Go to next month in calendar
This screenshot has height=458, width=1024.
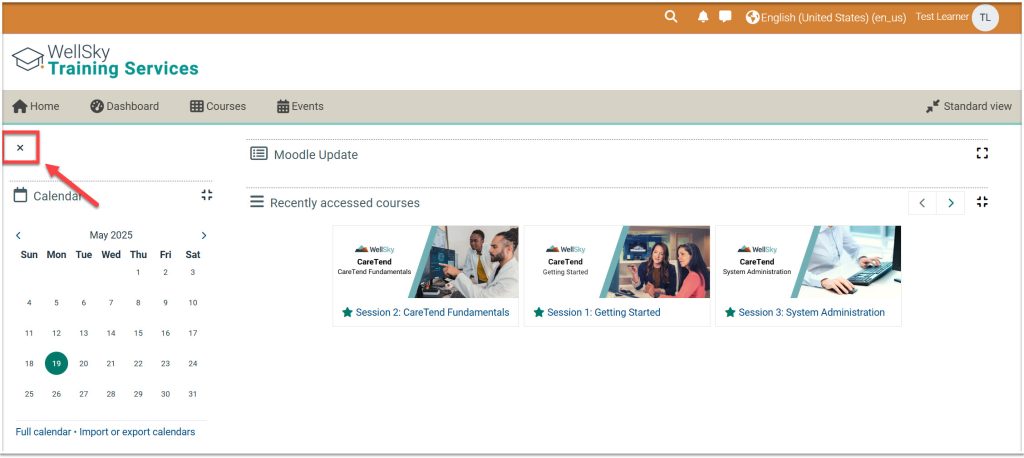point(204,235)
